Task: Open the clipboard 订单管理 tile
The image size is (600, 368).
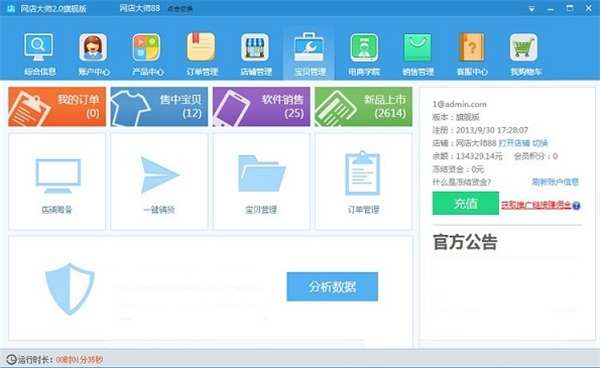Action: [x=364, y=182]
